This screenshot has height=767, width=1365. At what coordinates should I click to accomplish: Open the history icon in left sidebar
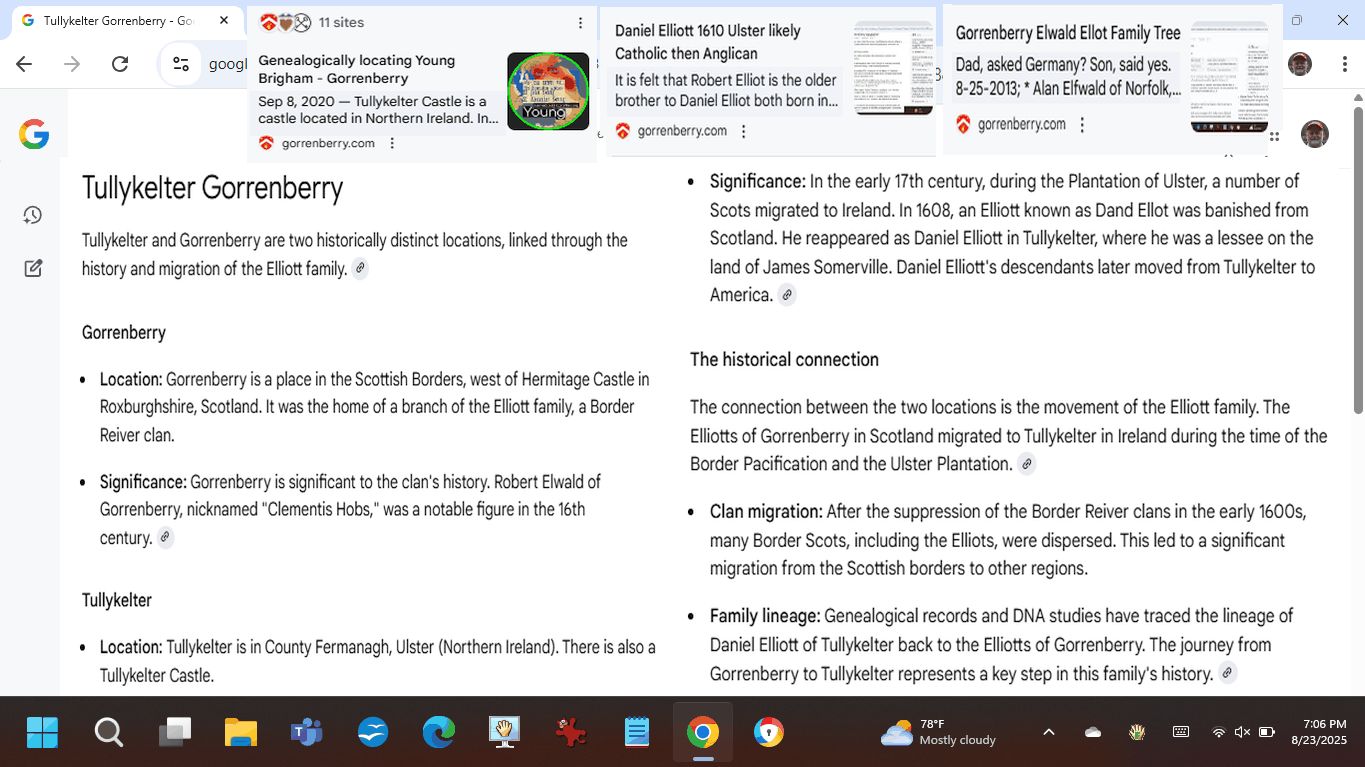[33, 216]
